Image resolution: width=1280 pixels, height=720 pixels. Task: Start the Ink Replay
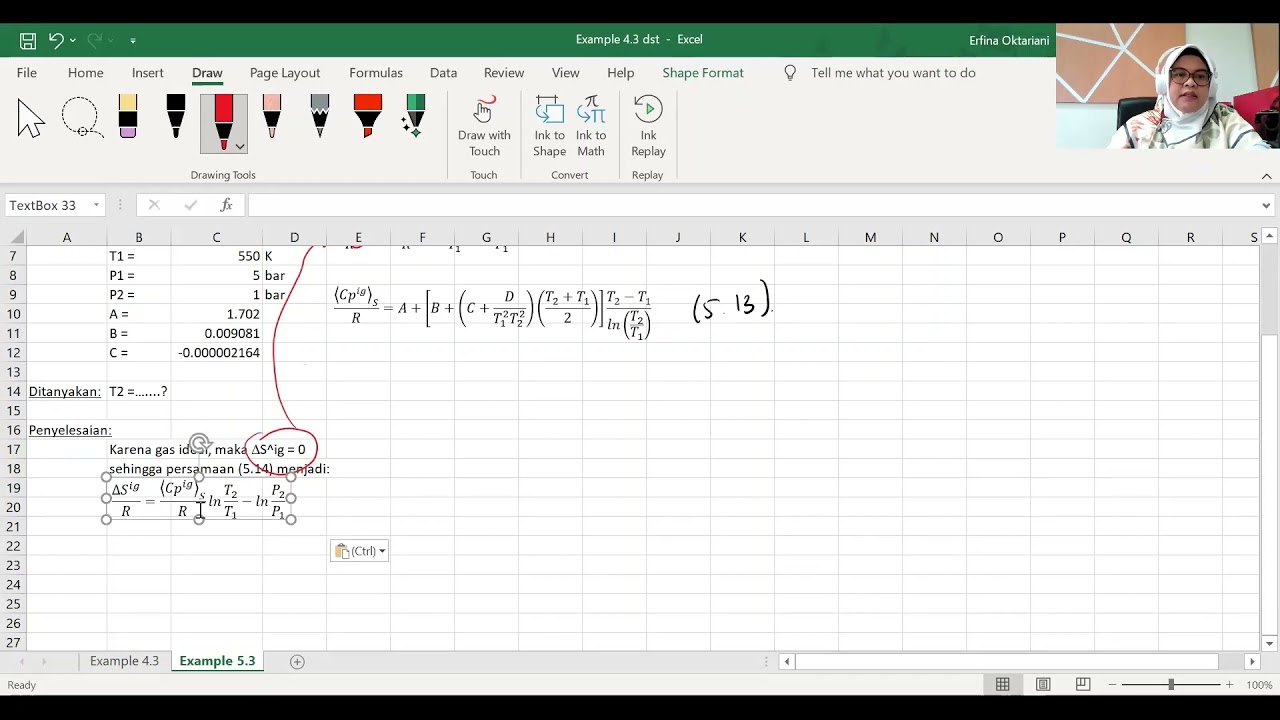tap(648, 127)
